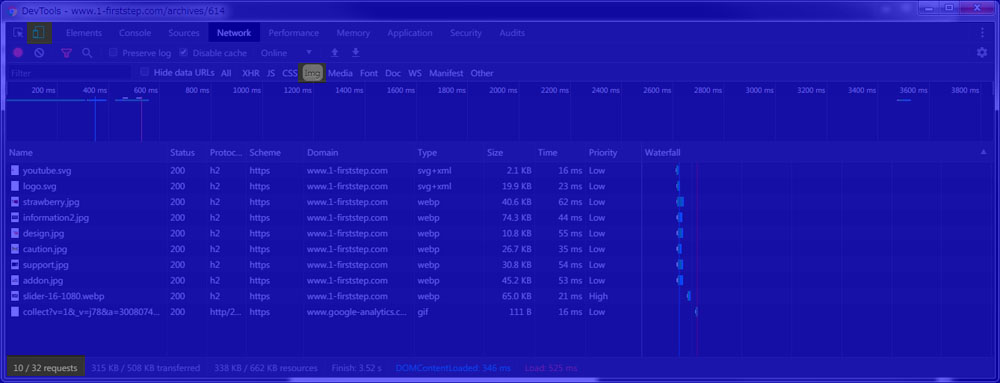The width and height of the screenshot is (1000, 383).
Task: Filter requests by All types
Action: coord(226,73)
